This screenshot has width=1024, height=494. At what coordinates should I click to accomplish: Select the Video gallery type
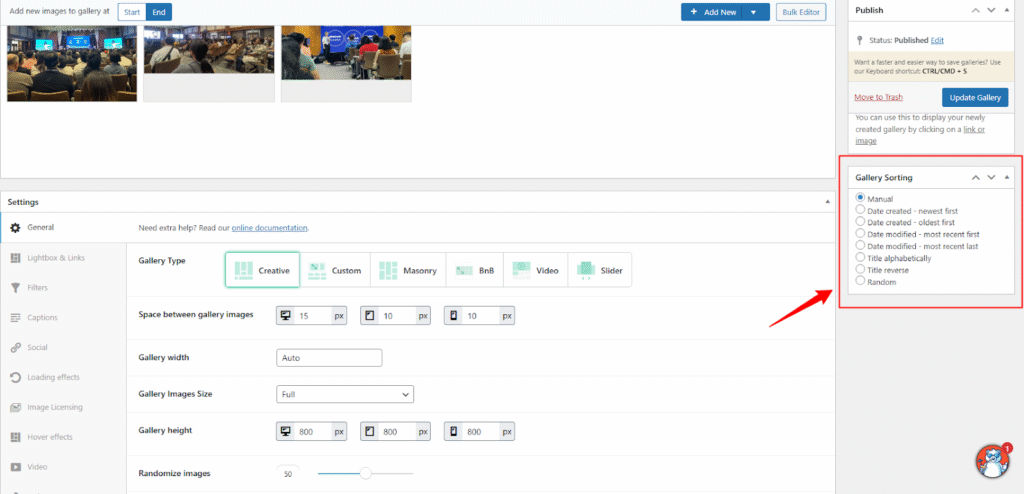[x=536, y=270]
